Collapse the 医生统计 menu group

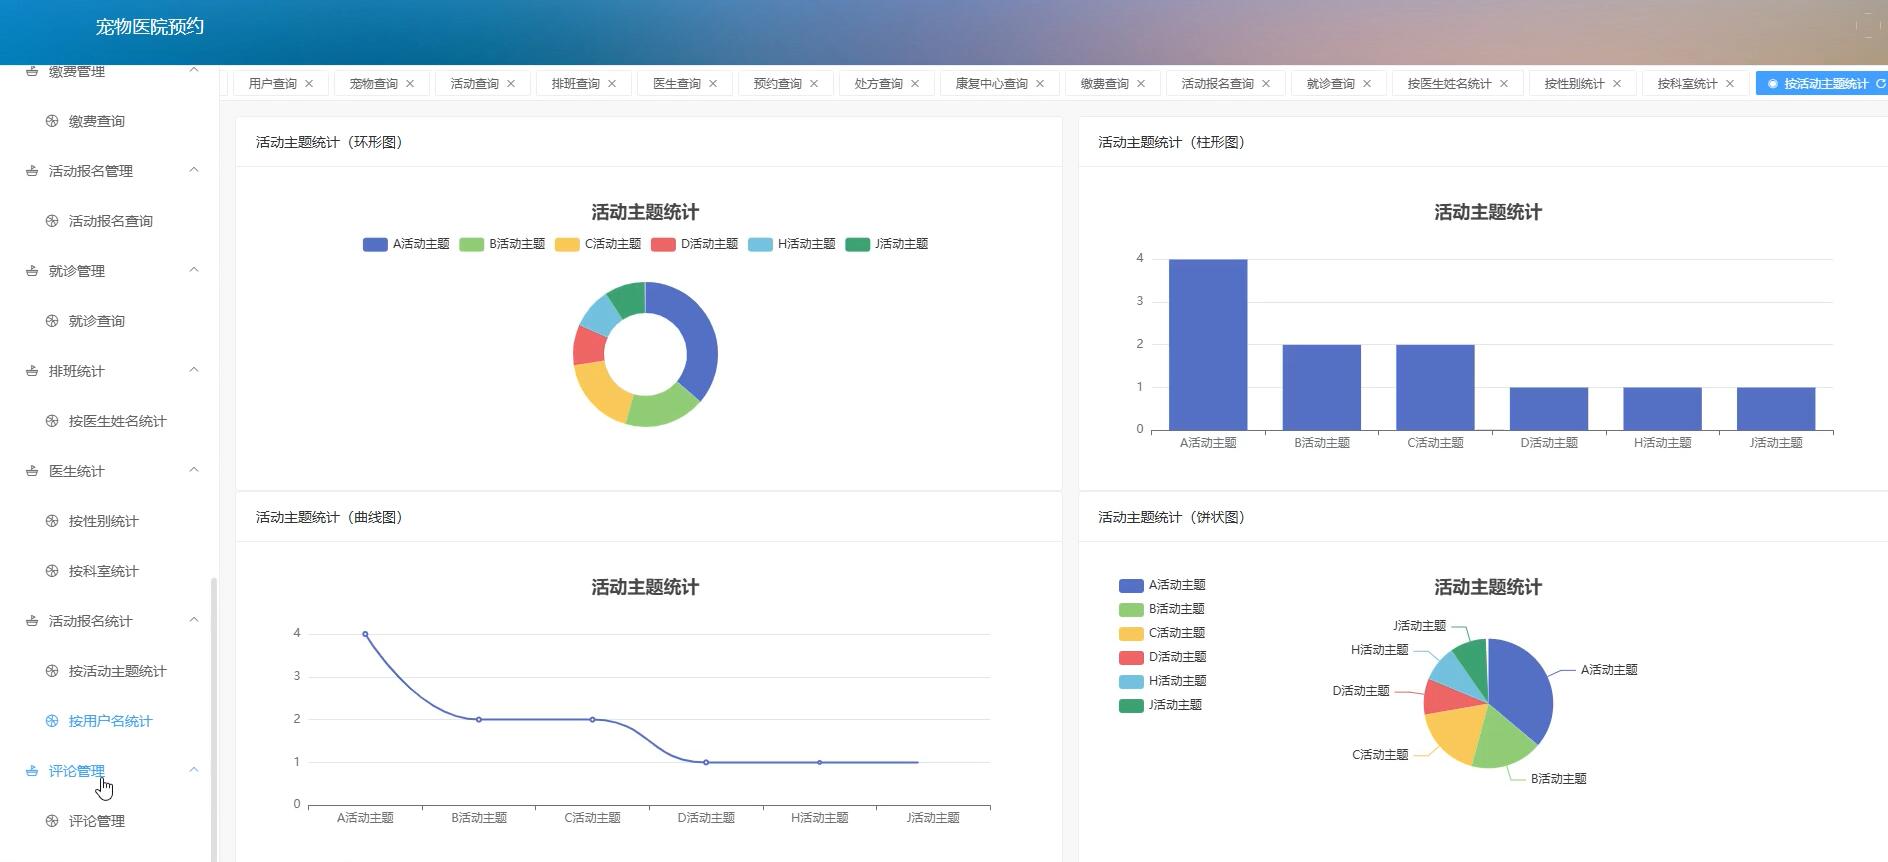point(194,470)
